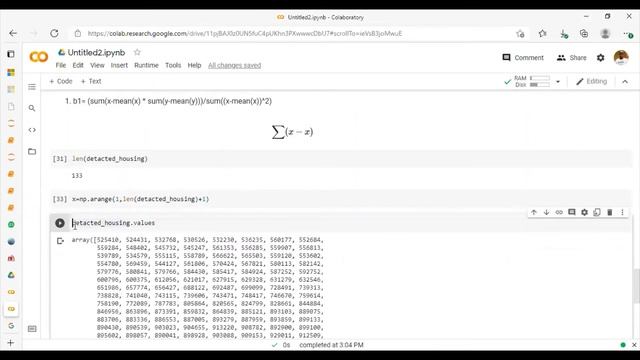Open the Runtime menu
Viewport: 640px width, 360px height.
pyautogui.click(x=146, y=65)
